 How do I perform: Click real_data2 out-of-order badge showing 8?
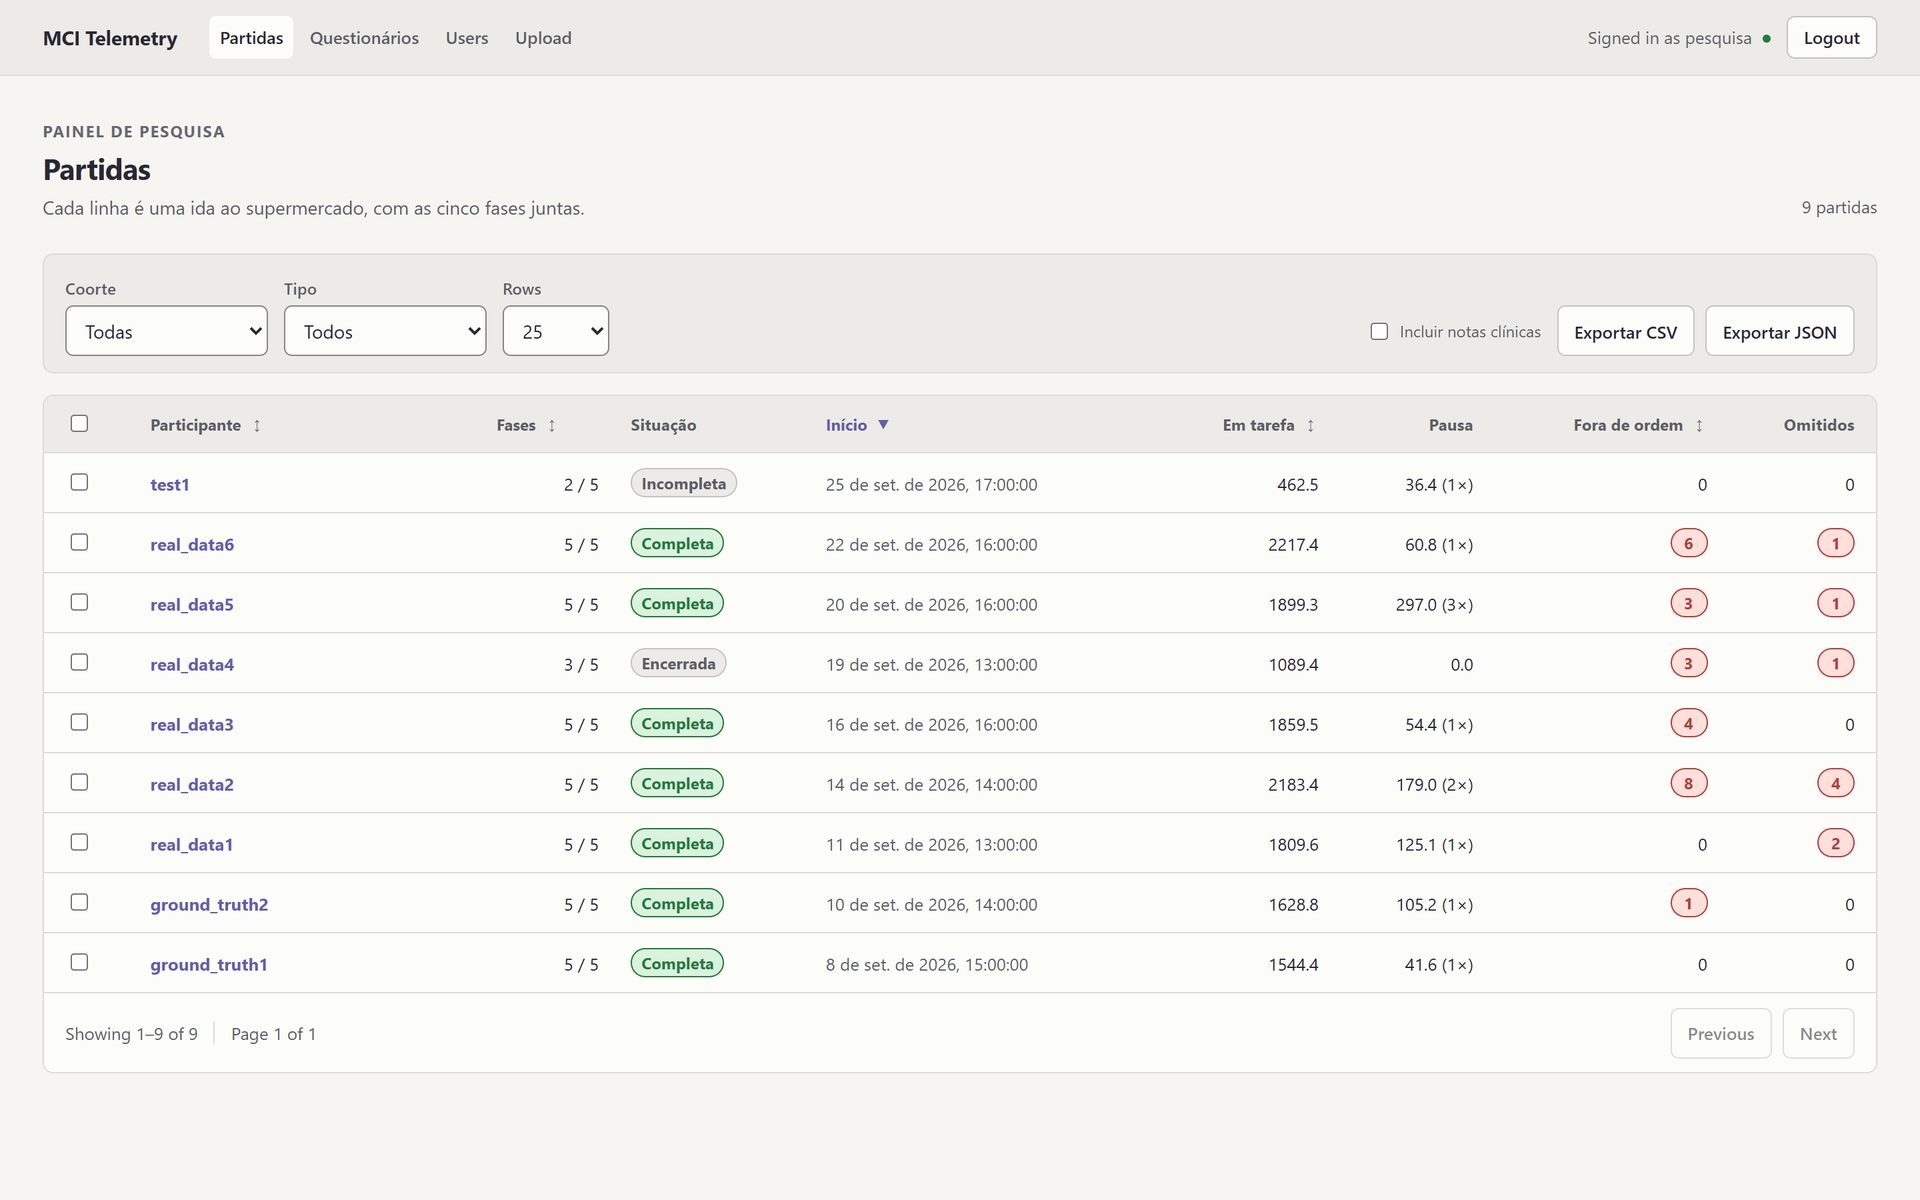(1689, 783)
